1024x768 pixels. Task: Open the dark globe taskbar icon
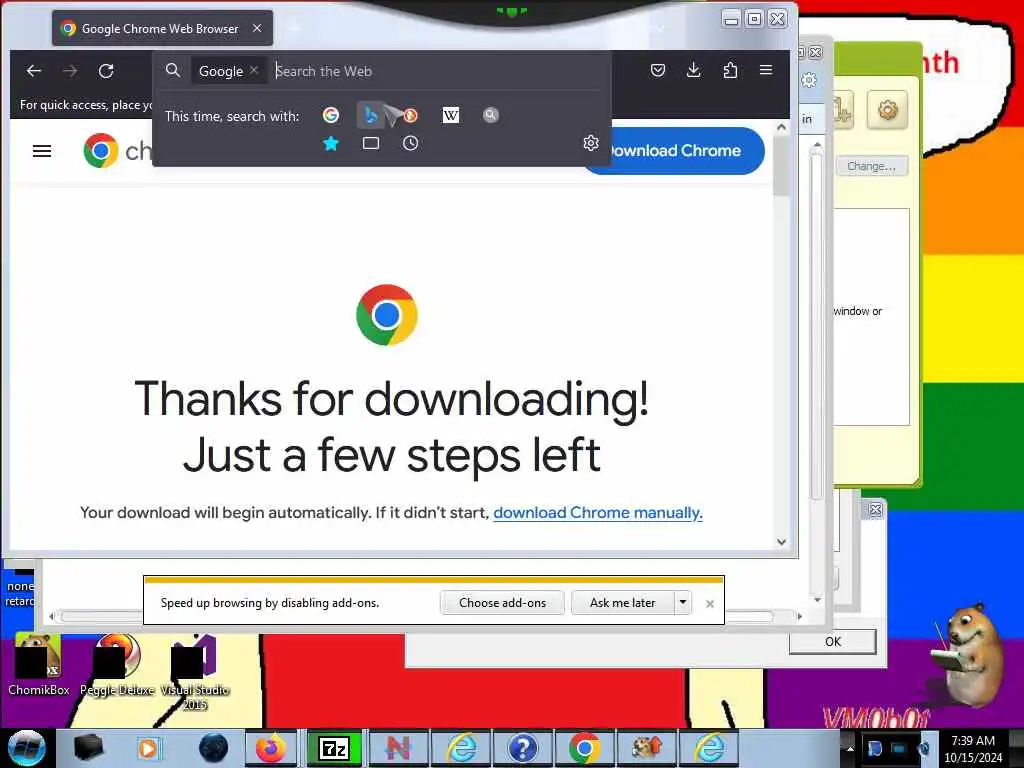[213, 748]
